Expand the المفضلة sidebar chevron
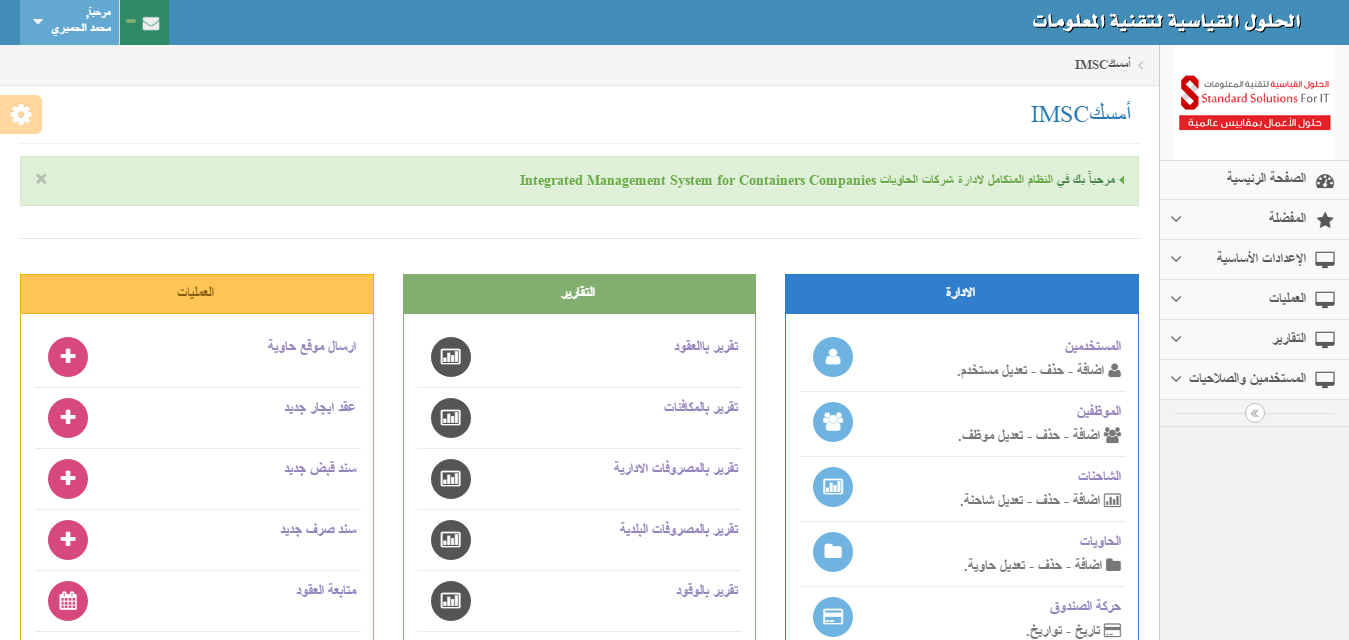1349x640 pixels. [x=1176, y=219]
